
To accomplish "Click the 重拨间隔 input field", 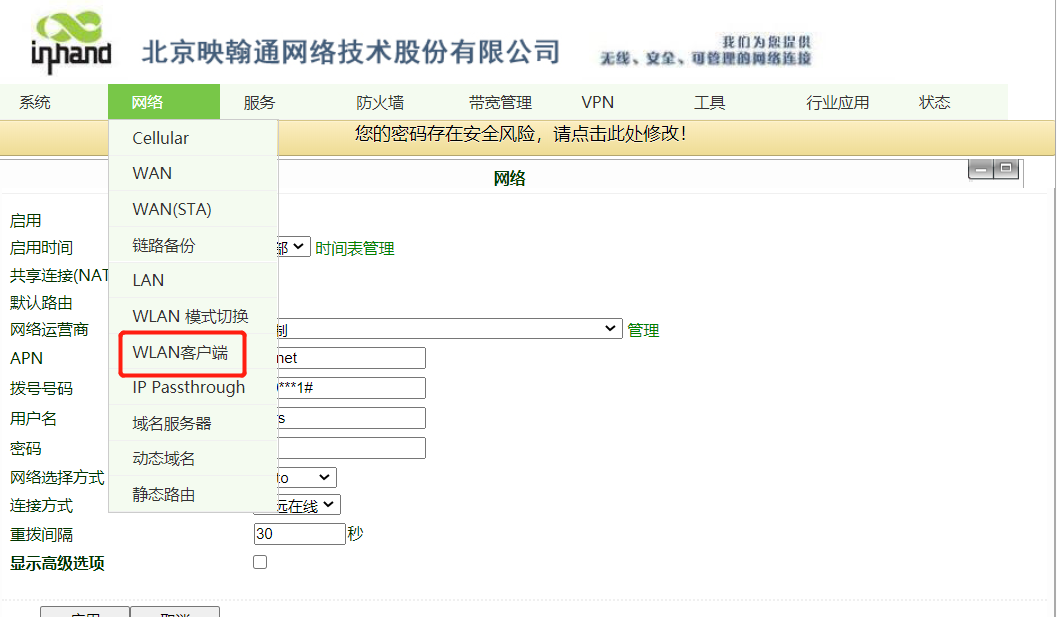I will [300, 534].
